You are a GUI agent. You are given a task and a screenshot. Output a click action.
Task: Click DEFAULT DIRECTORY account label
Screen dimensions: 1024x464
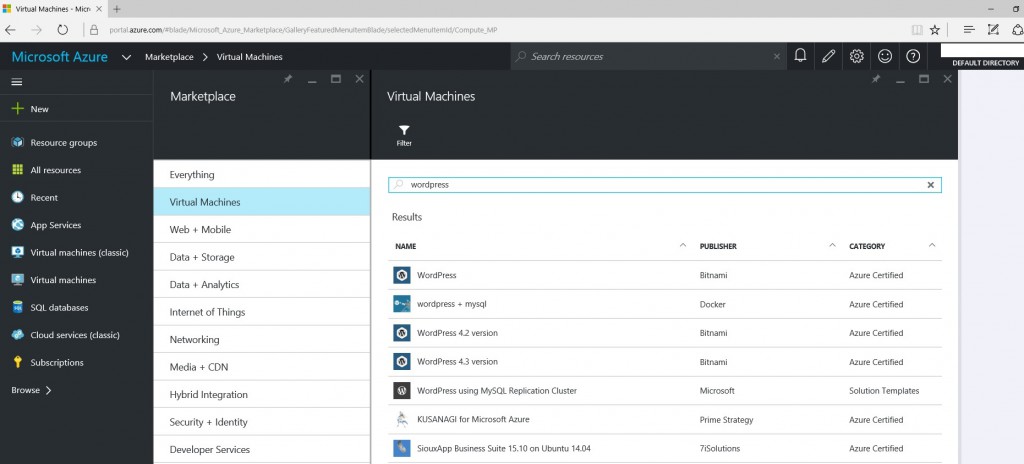(x=985, y=63)
